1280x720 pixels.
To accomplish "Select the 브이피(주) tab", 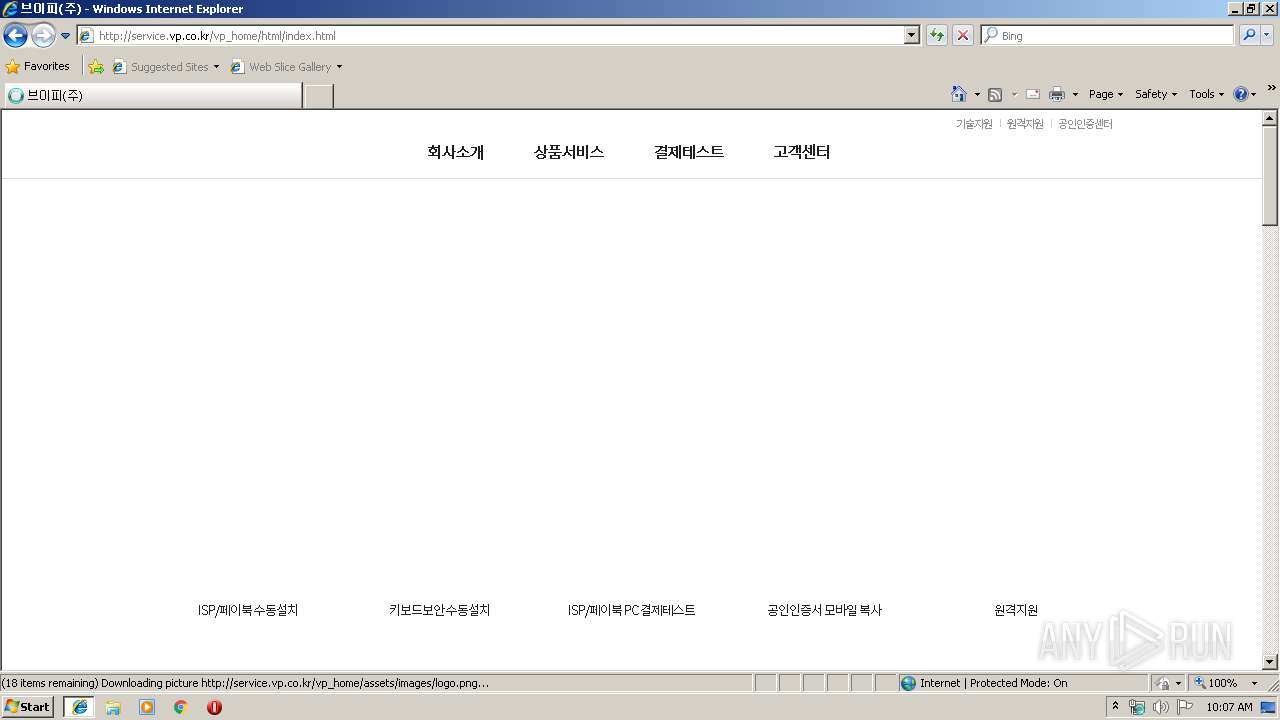I will [152, 96].
